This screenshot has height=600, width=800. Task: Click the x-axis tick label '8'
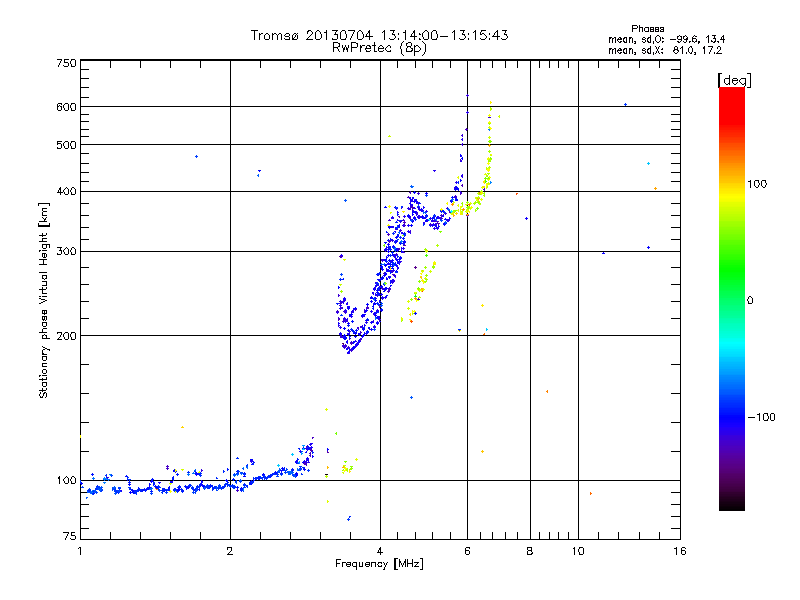pyautogui.click(x=530, y=551)
